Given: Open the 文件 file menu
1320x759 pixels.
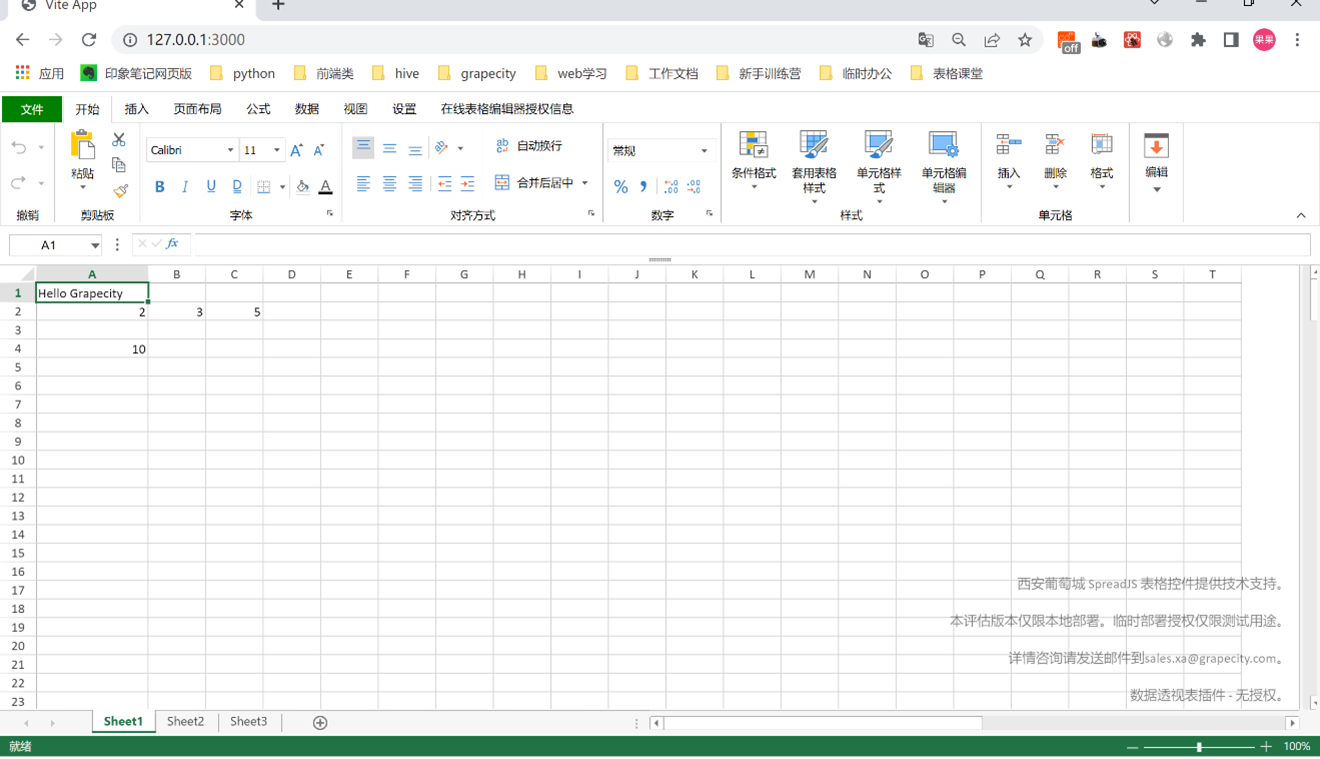Looking at the screenshot, I should (x=32, y=109).
